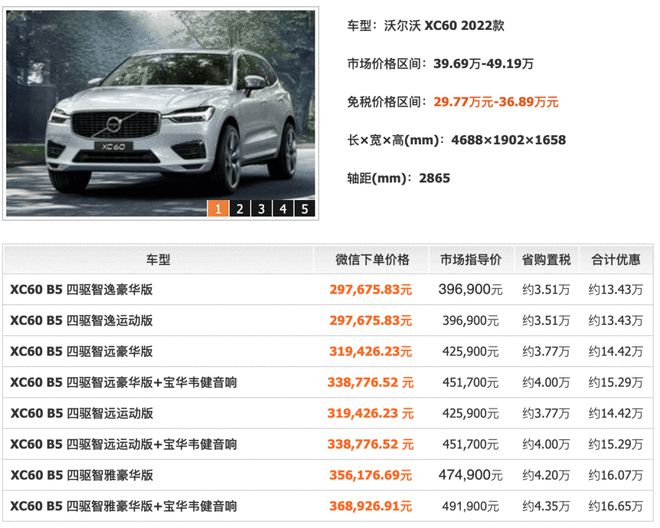Click the 省购置税 column header
Screen dimensions: 660x528
click(546, 259)
